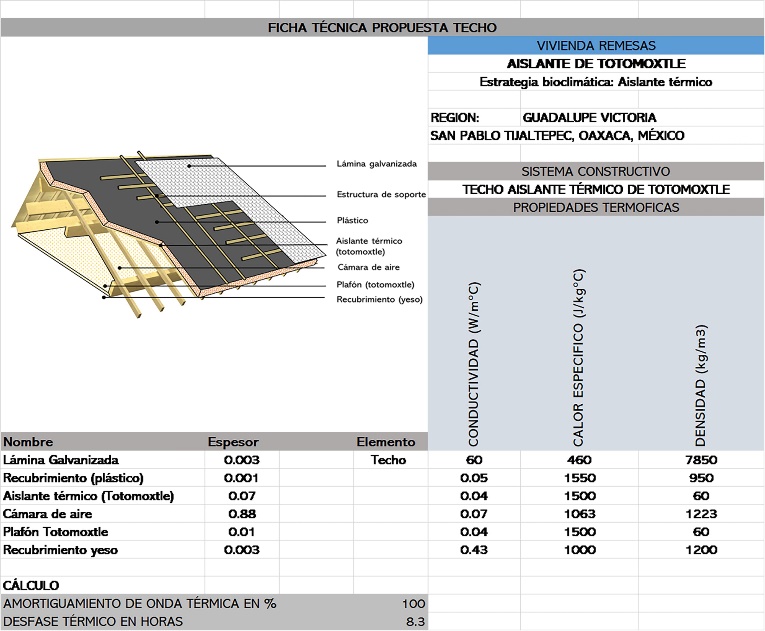Image resolution: width=765 pixels, height=631 pixels.
Task: Click the PROPIEDADES TERMOFICAS header cell
Action: pos(596,207)
